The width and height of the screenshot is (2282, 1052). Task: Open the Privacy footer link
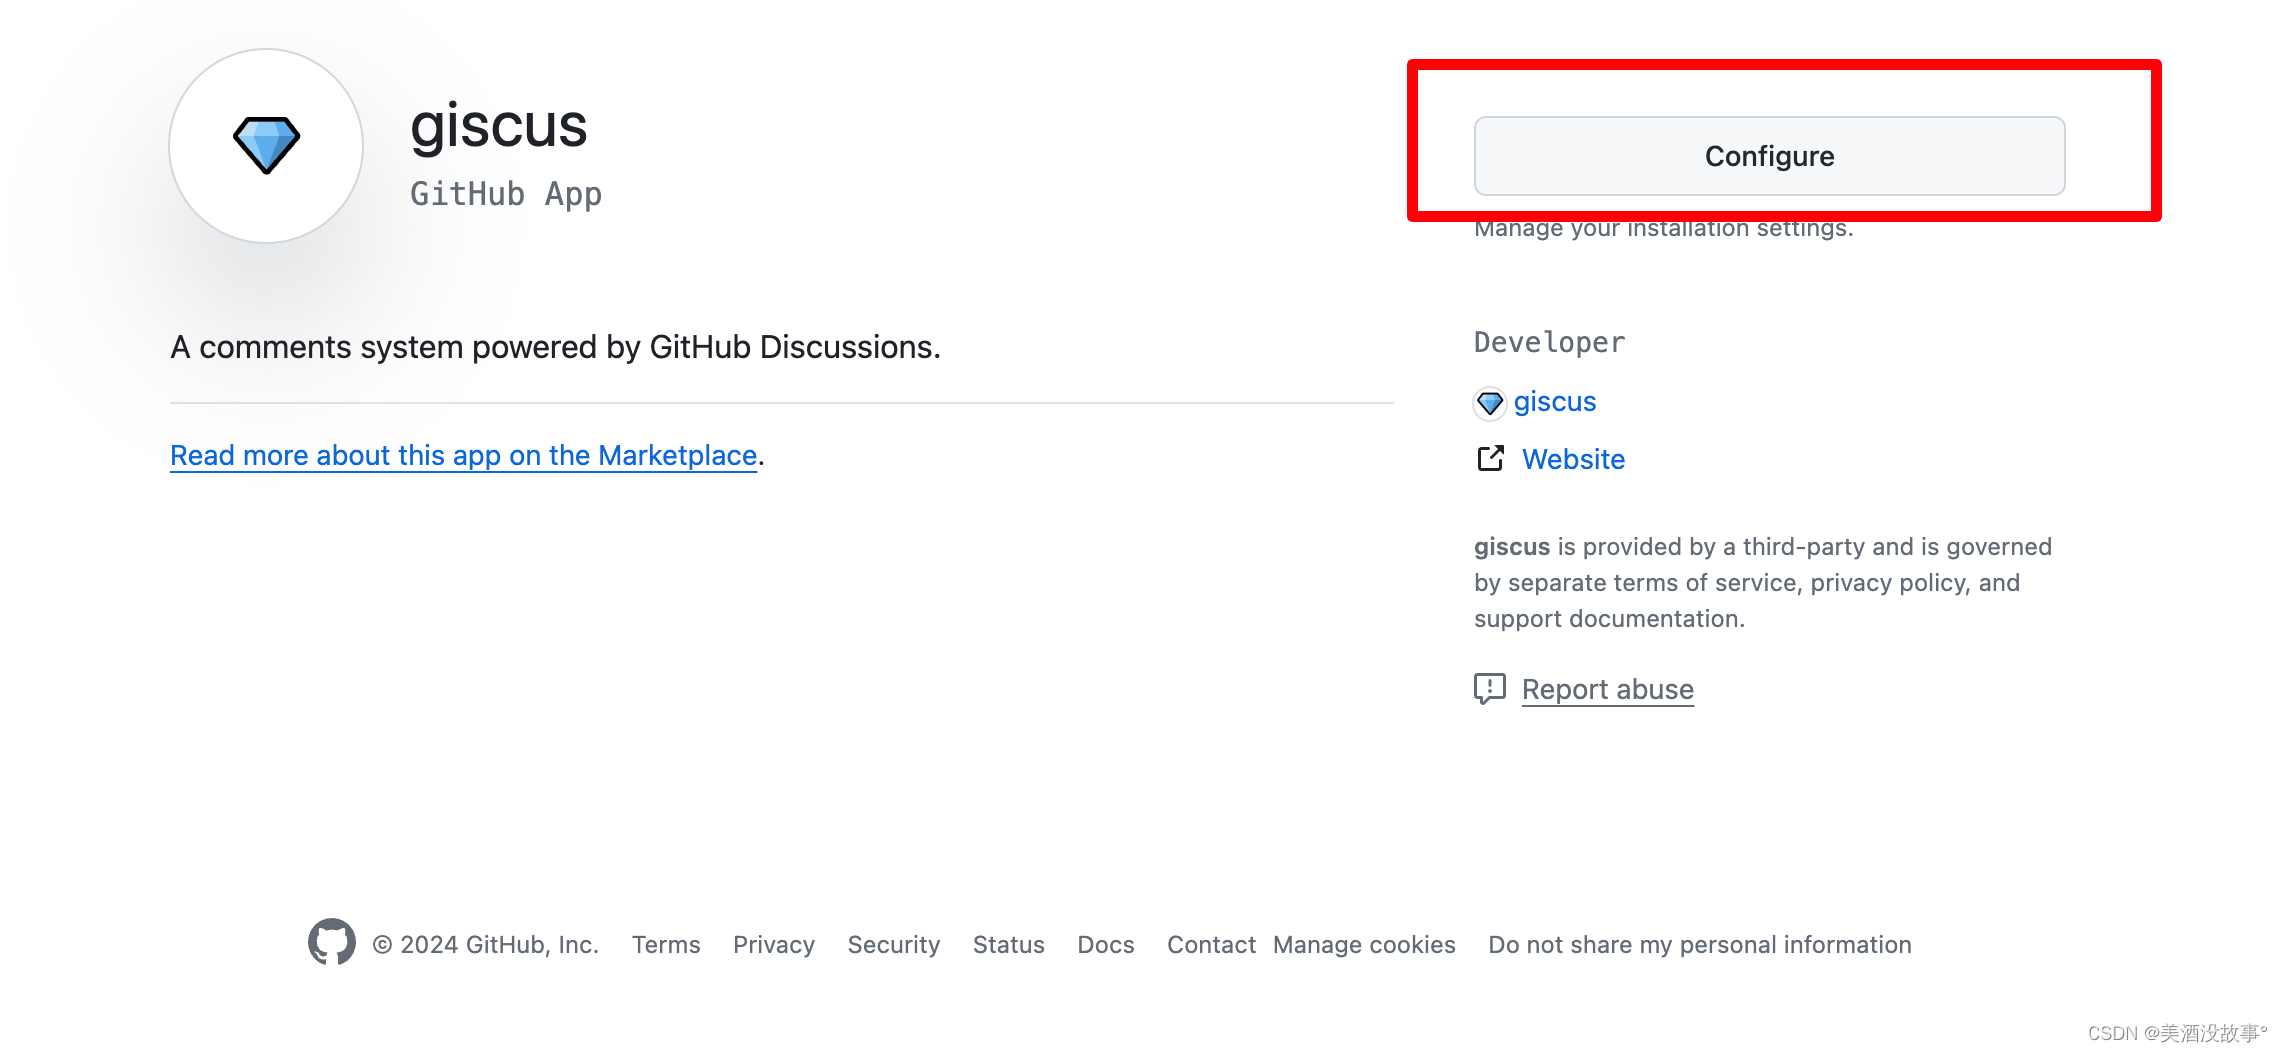[x=774, y=945]
